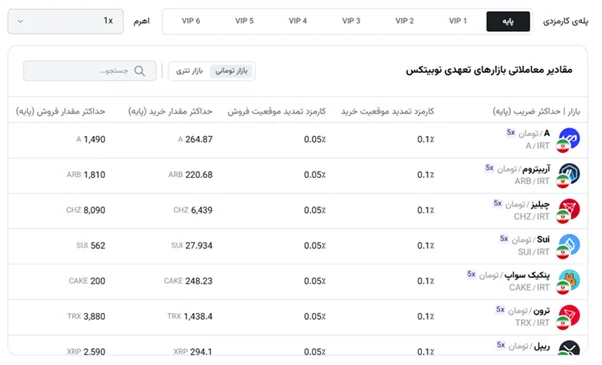Click heading مقادیر معاملاتی بازارهای تعهدی نوبیتکس
Image resolution: width=602 pixels, height=365 pixels.
pos(489,70)
